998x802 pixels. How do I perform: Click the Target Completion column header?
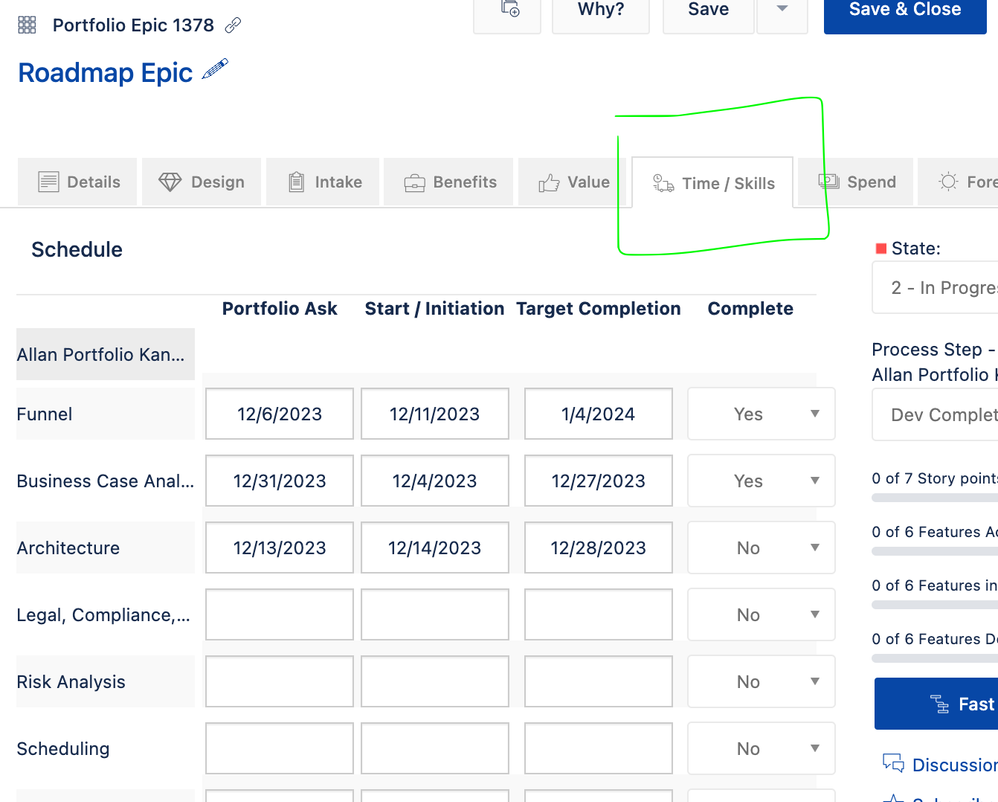click(x=598, y=309)
